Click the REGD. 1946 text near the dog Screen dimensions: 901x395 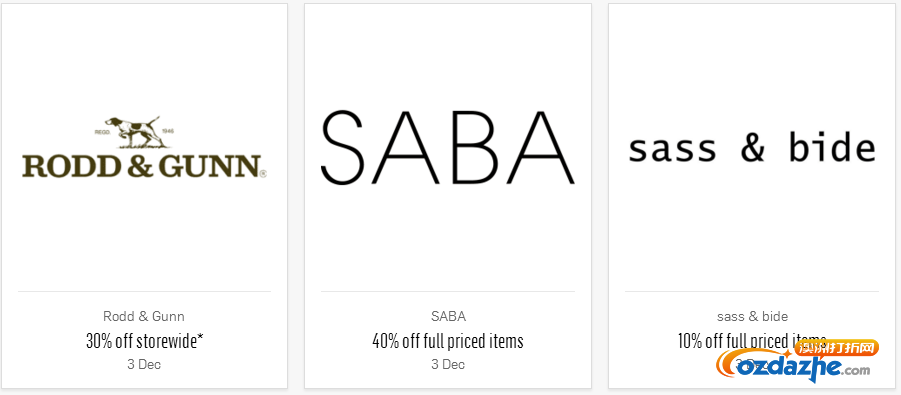coord(134,131)
